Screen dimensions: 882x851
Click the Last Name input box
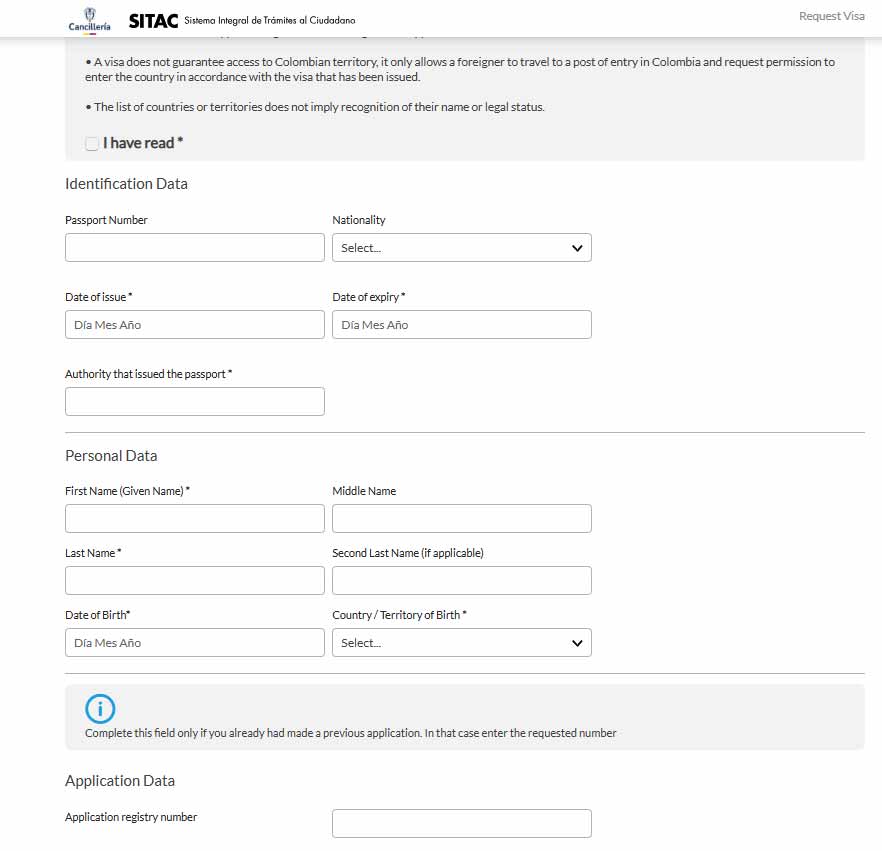[195, 580]
